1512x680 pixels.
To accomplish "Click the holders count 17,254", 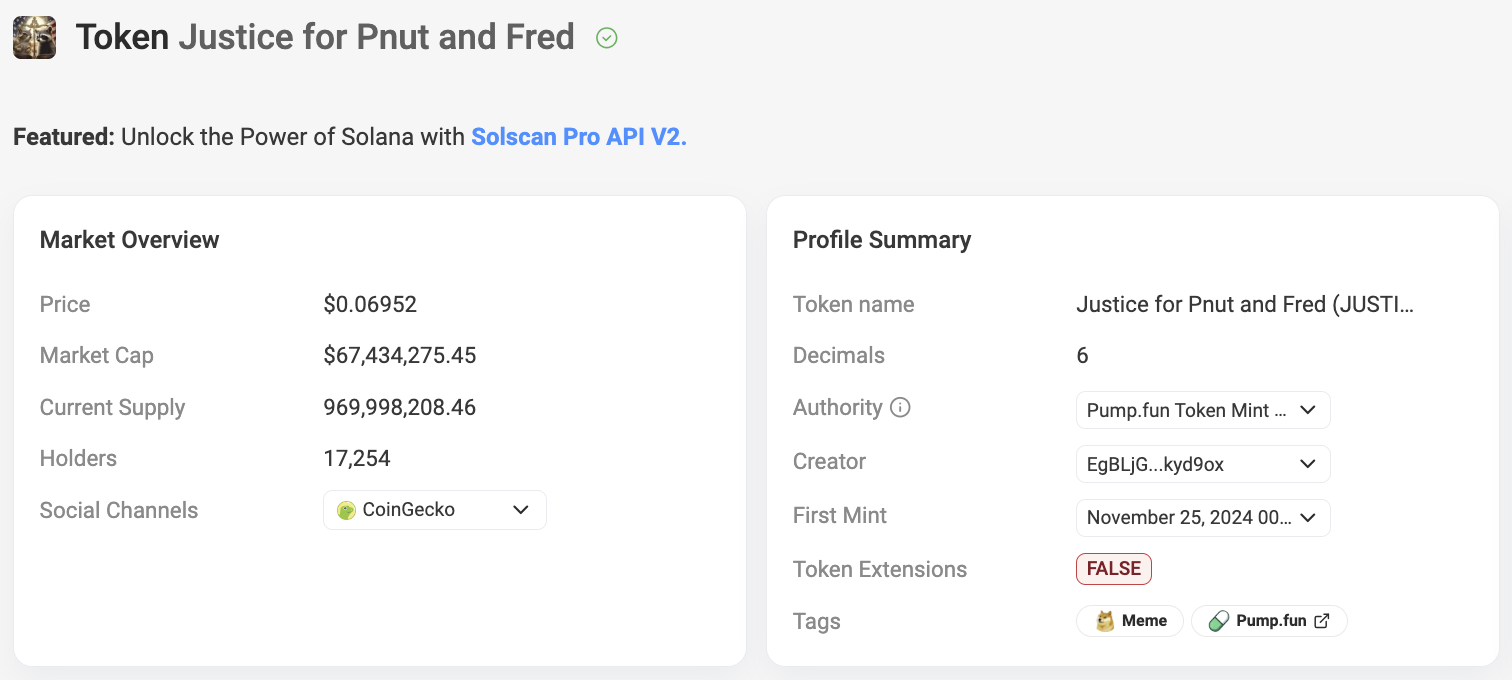I will [x=357, y=459].
